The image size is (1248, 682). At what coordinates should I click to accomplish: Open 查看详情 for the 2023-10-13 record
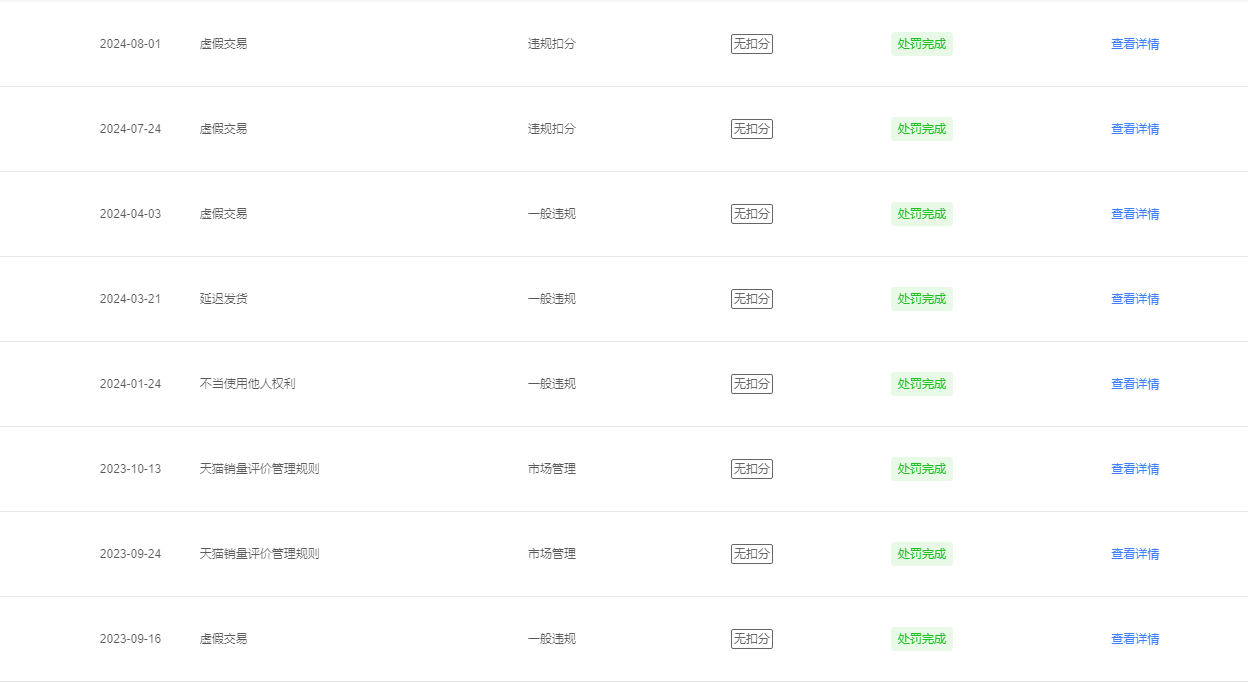(x=1135, y=469)
